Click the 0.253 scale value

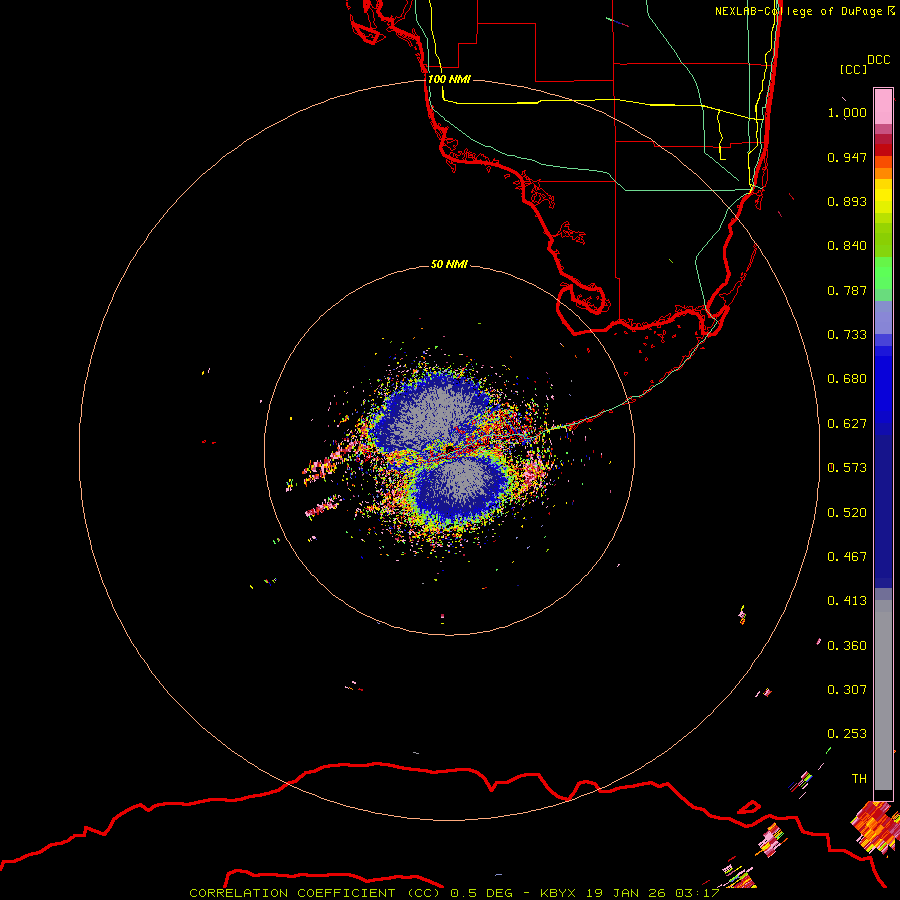pos(847,734)
